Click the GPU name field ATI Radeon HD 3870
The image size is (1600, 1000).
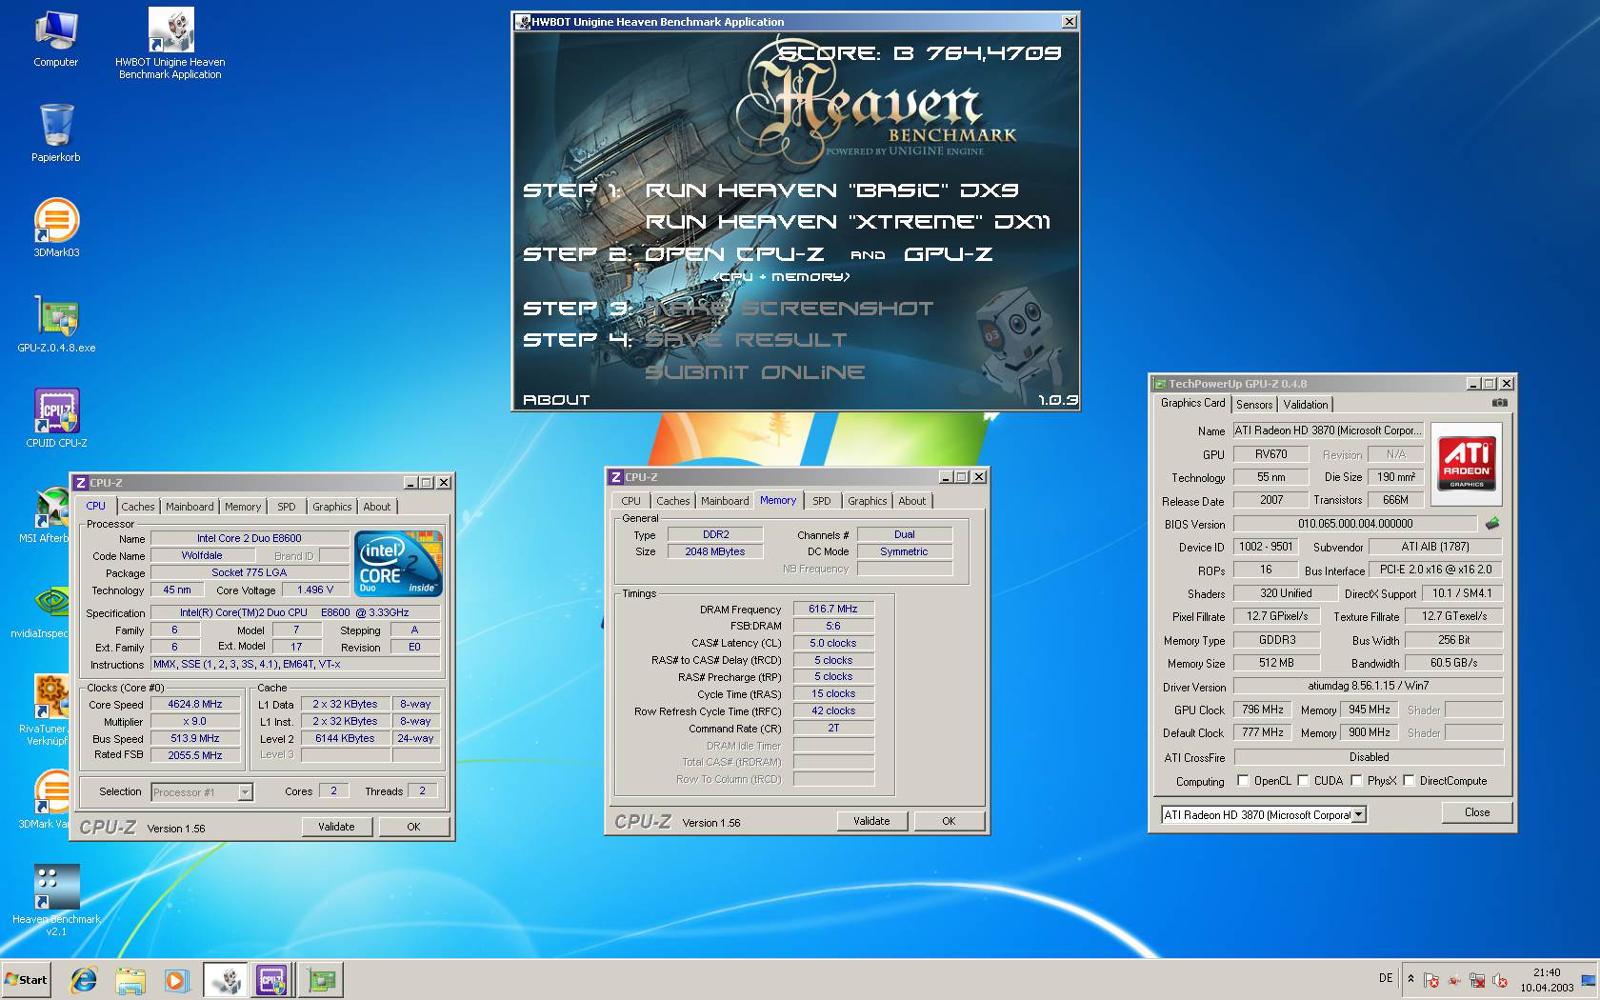pyautogui.click(x=1328, y=431)
